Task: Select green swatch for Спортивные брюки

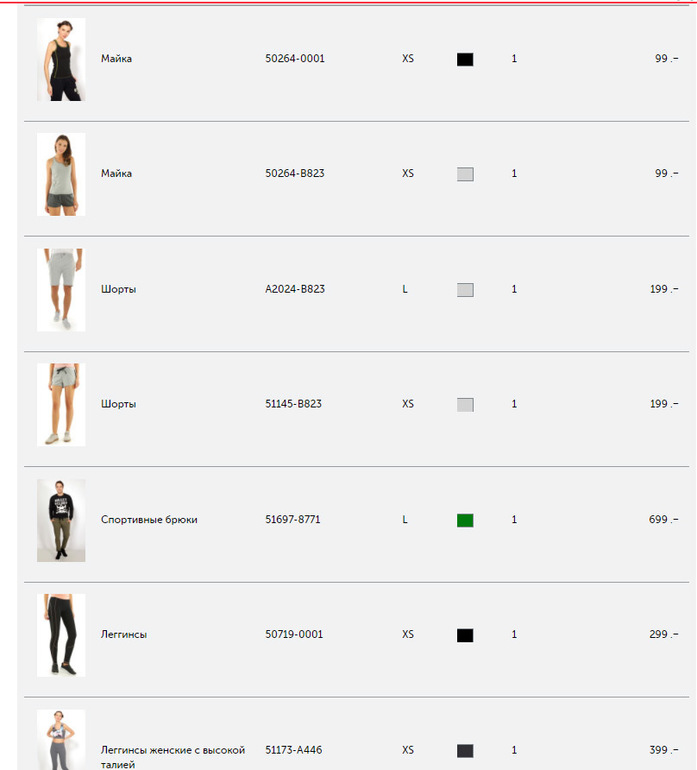Action: tap(465, 520)
